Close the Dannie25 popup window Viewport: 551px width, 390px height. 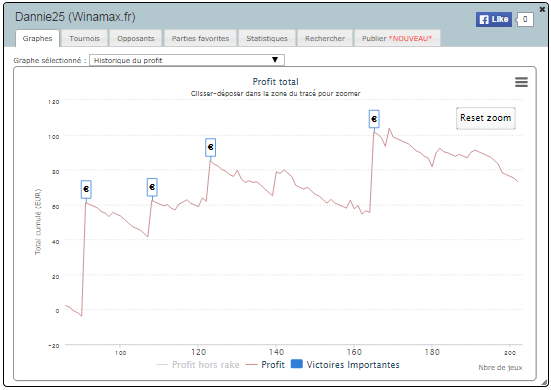(542, 9)
